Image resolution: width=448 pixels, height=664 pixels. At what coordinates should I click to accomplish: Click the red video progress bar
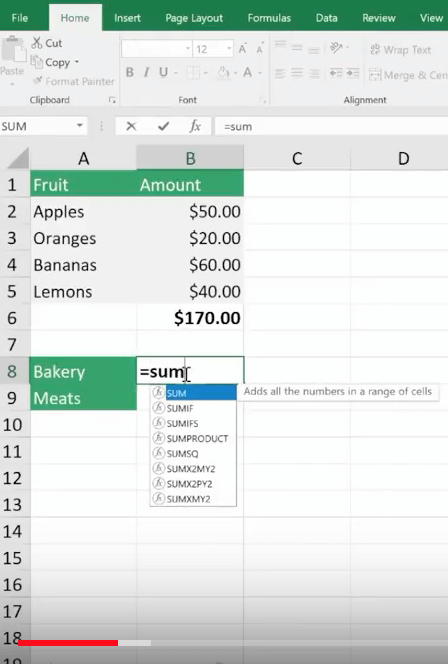pos(68,643)
